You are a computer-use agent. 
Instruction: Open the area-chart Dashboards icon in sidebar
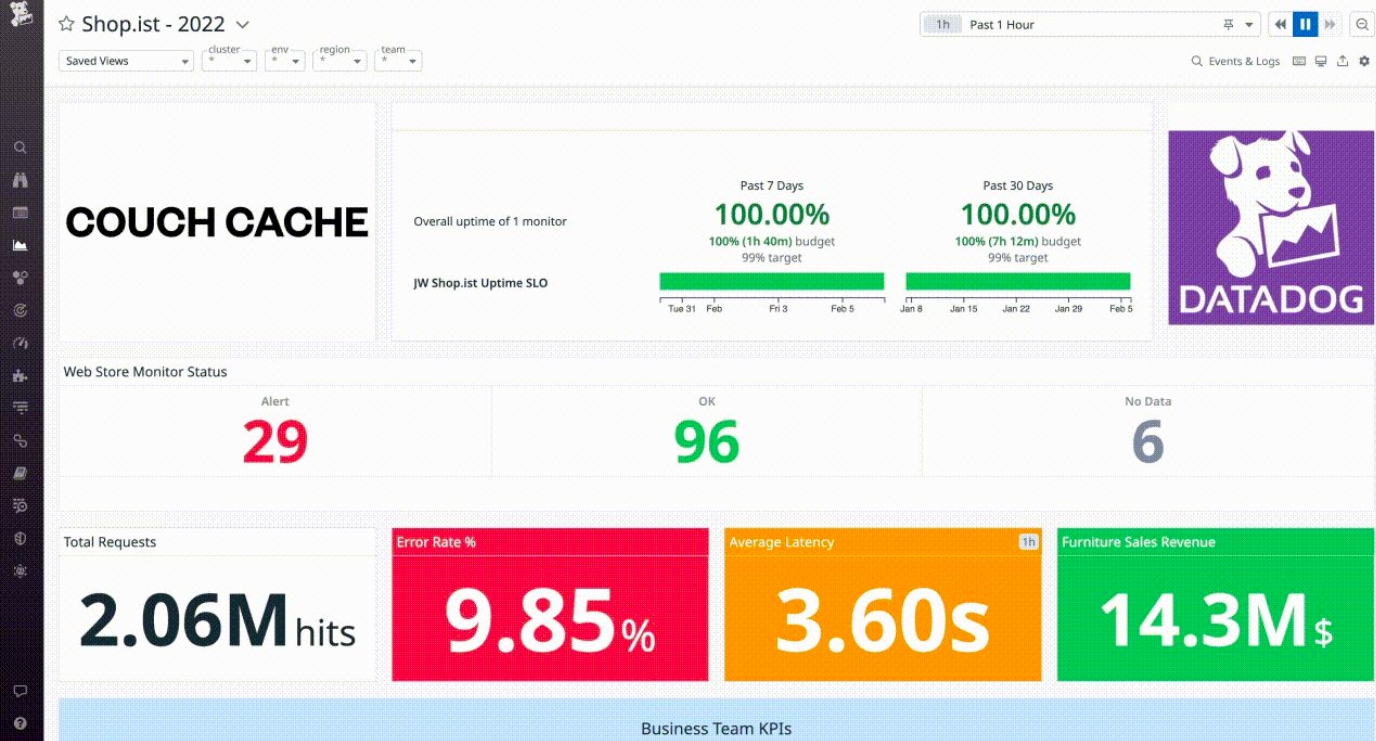(20, 245)
